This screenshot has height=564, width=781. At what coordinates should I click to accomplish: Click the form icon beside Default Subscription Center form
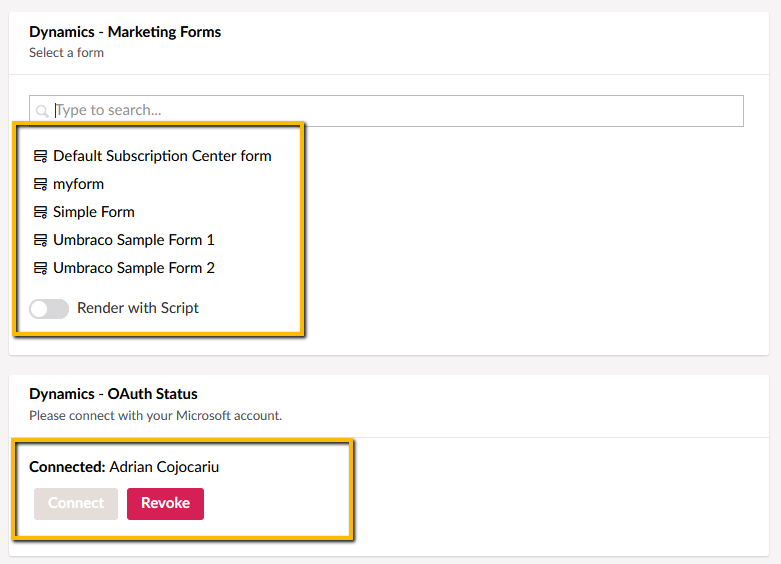tap(41, 157)
